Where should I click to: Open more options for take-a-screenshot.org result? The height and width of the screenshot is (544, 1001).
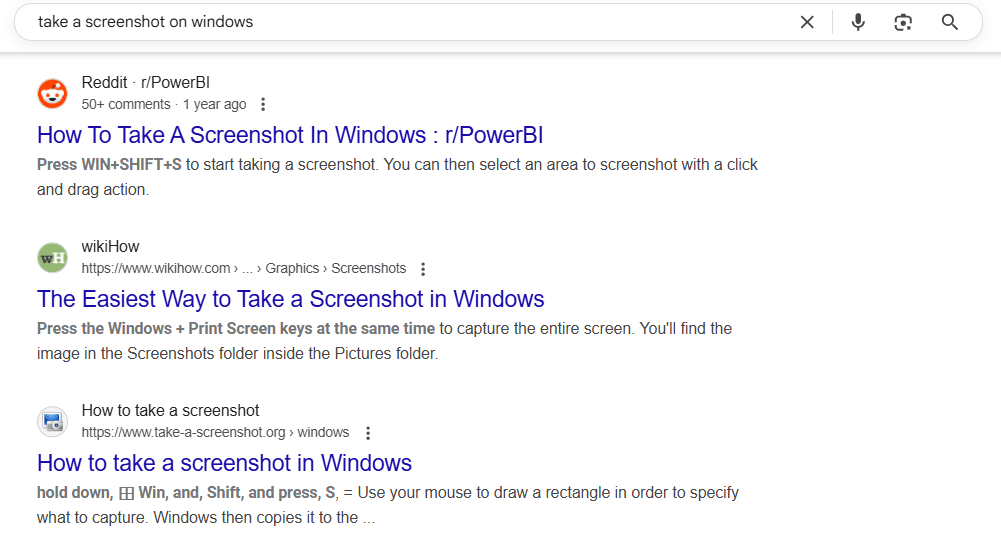click(368, 433)
